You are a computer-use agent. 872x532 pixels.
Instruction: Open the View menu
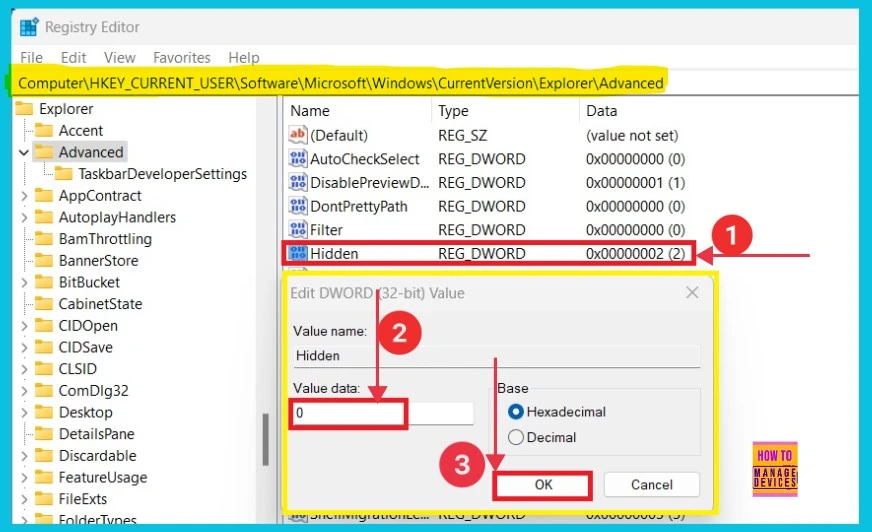click(x=120, y=57)
